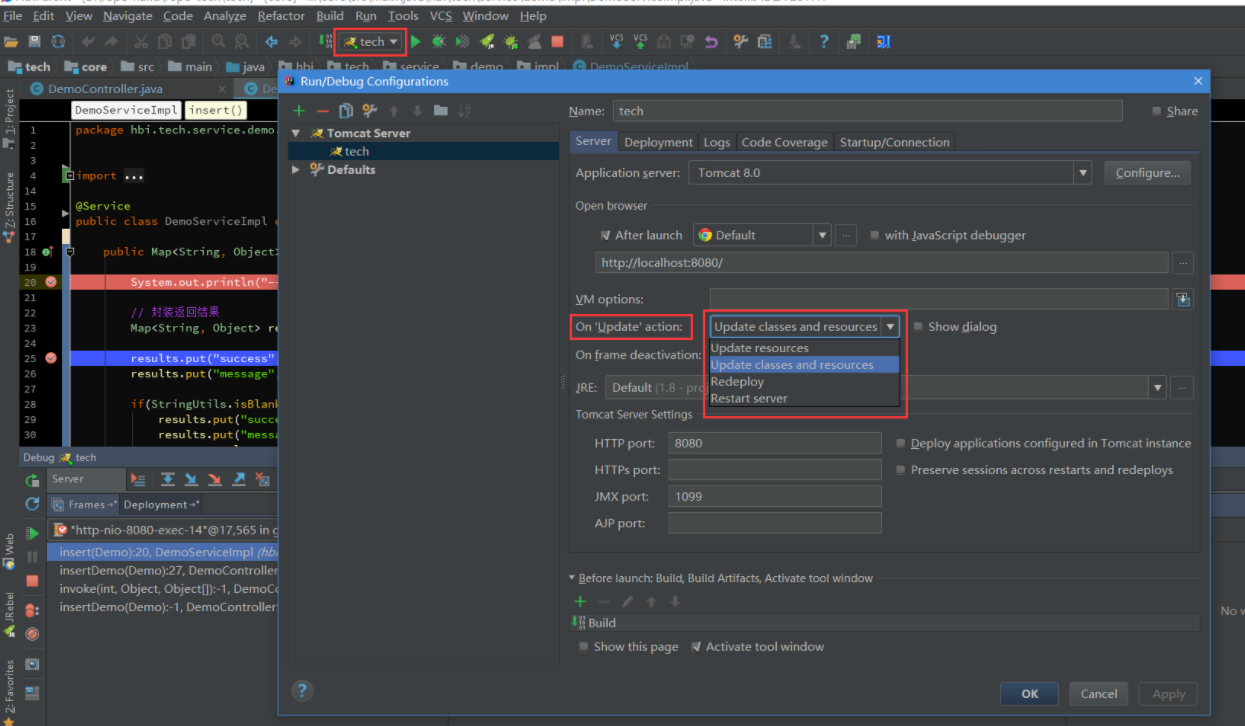View breakpoints double red dots icon
Image resolution: width=1245 pixels, height=726 pixels.
32,609
